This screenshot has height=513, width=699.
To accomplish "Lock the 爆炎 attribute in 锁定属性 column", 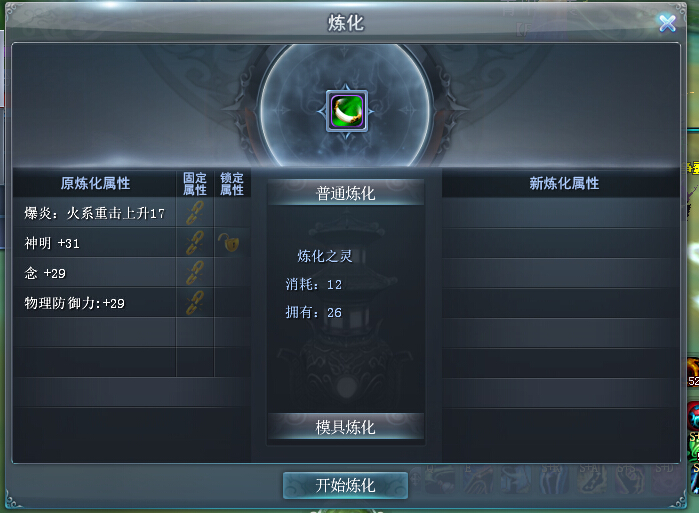I will pos(232,213).
